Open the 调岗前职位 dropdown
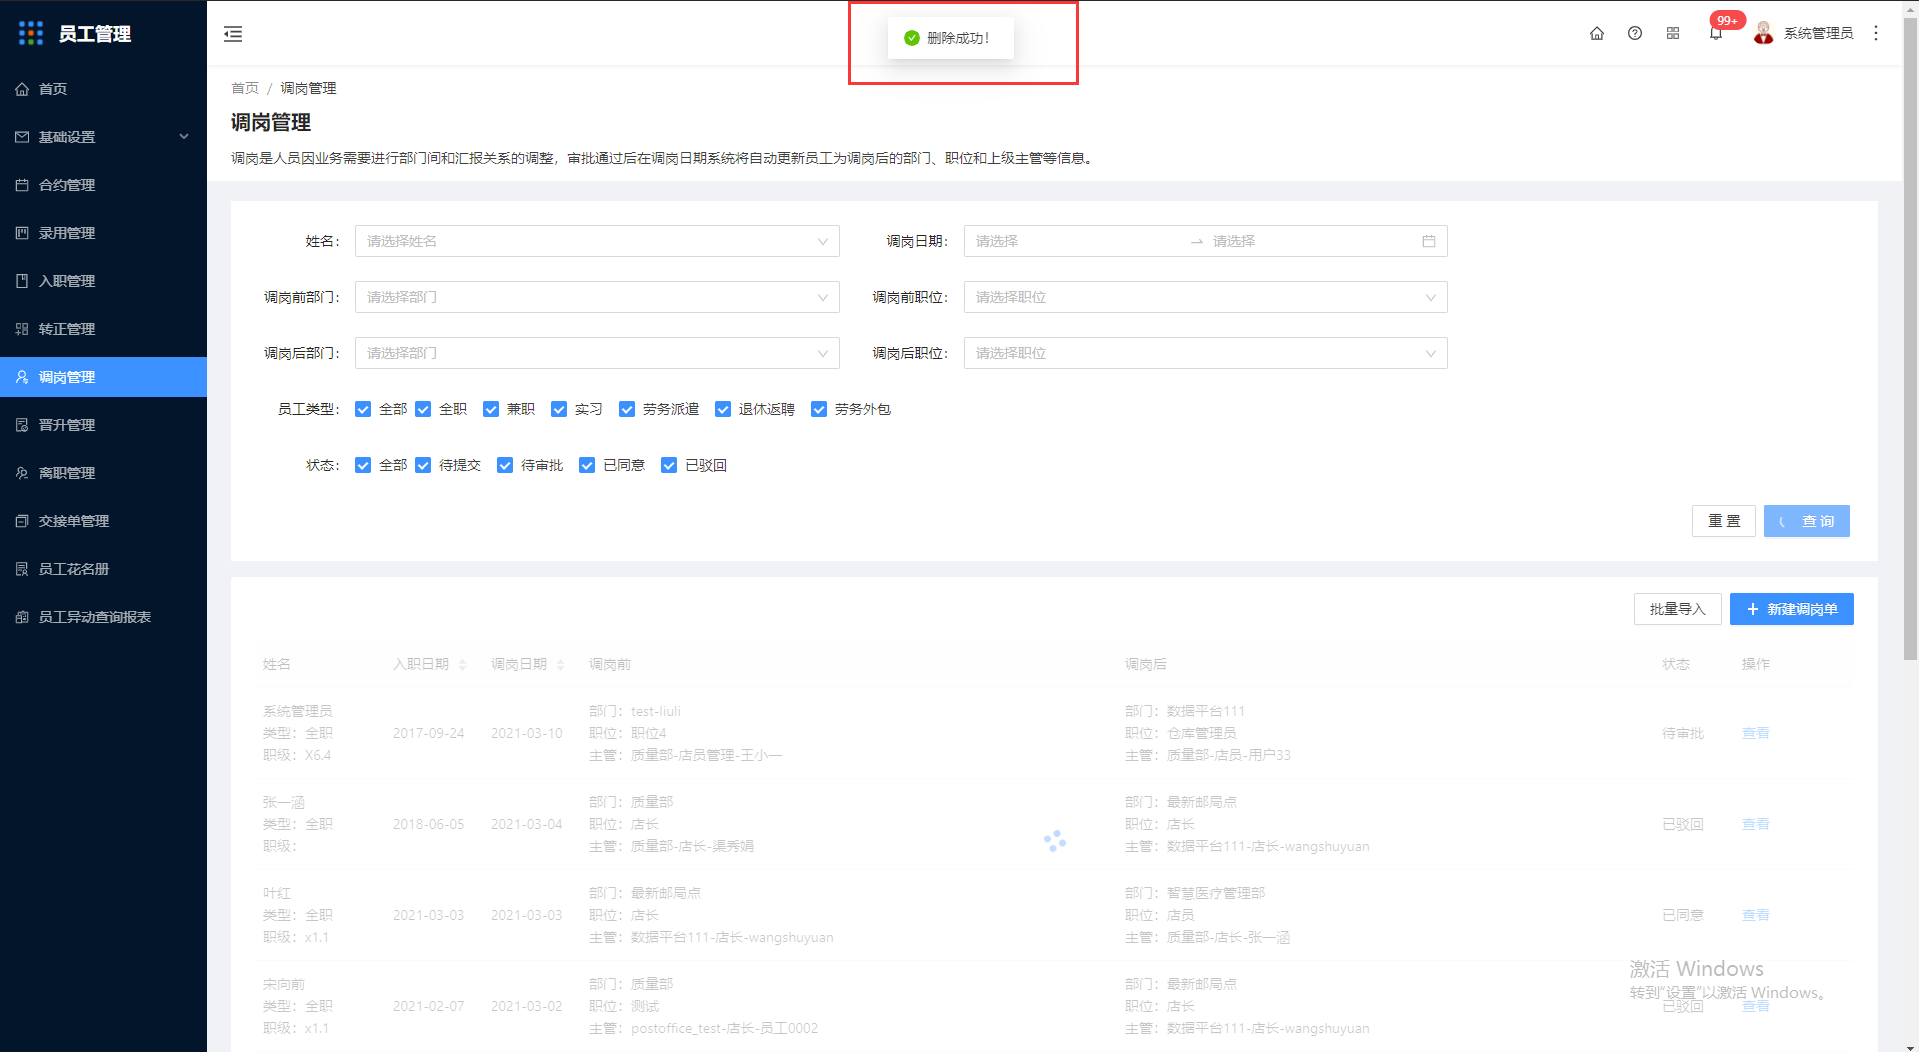The image size is (1919, 1052). point(1205,297)
